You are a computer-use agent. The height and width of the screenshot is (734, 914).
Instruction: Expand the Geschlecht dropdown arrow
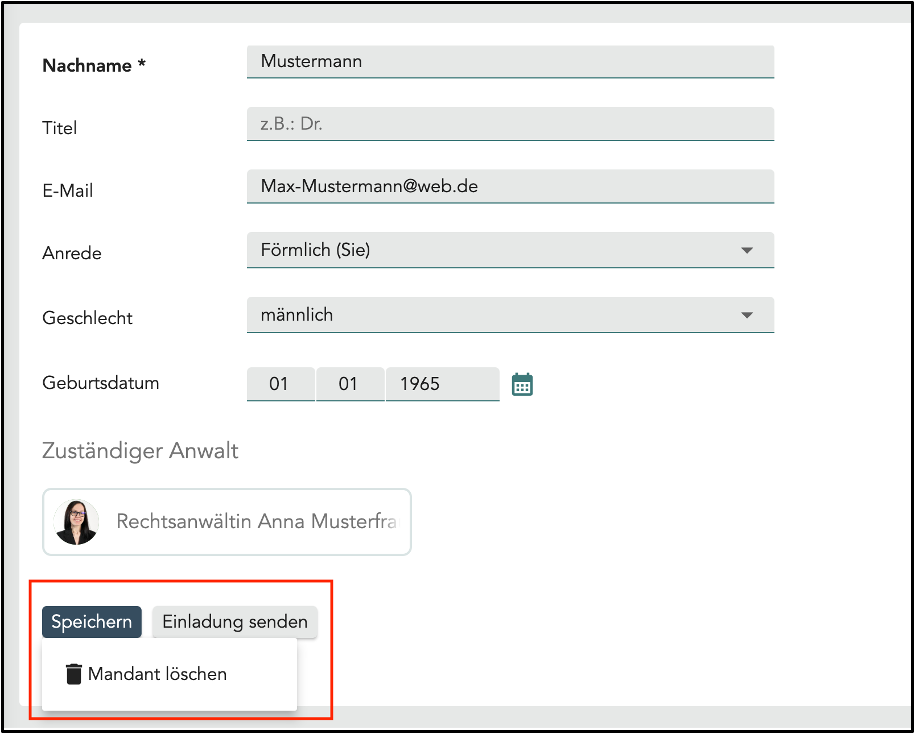pyautogui.click(x=746, y=315)
